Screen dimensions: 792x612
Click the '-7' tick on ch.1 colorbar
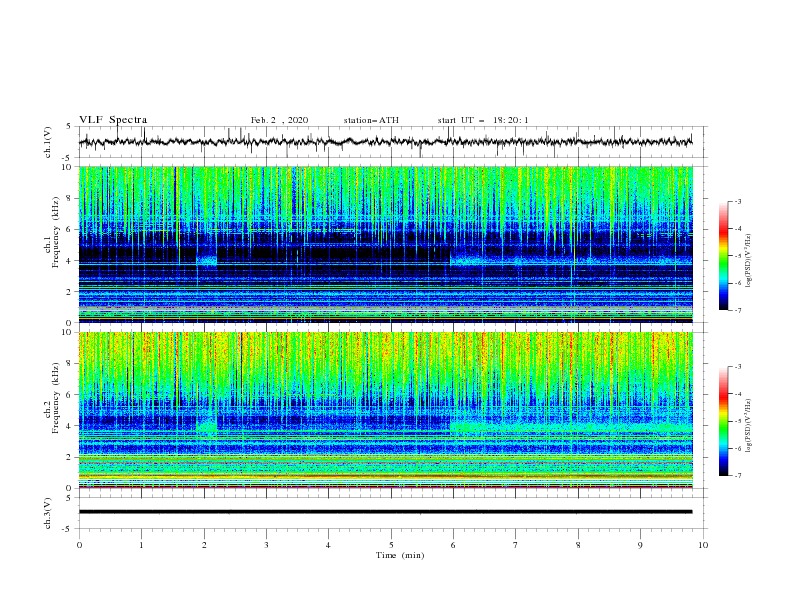[x=738, y=310]
